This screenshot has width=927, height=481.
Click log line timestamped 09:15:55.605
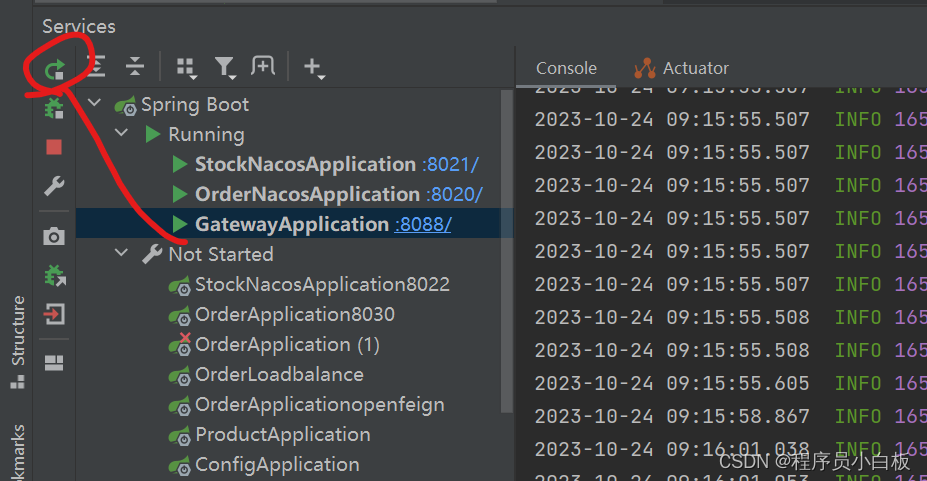point(731,384)
